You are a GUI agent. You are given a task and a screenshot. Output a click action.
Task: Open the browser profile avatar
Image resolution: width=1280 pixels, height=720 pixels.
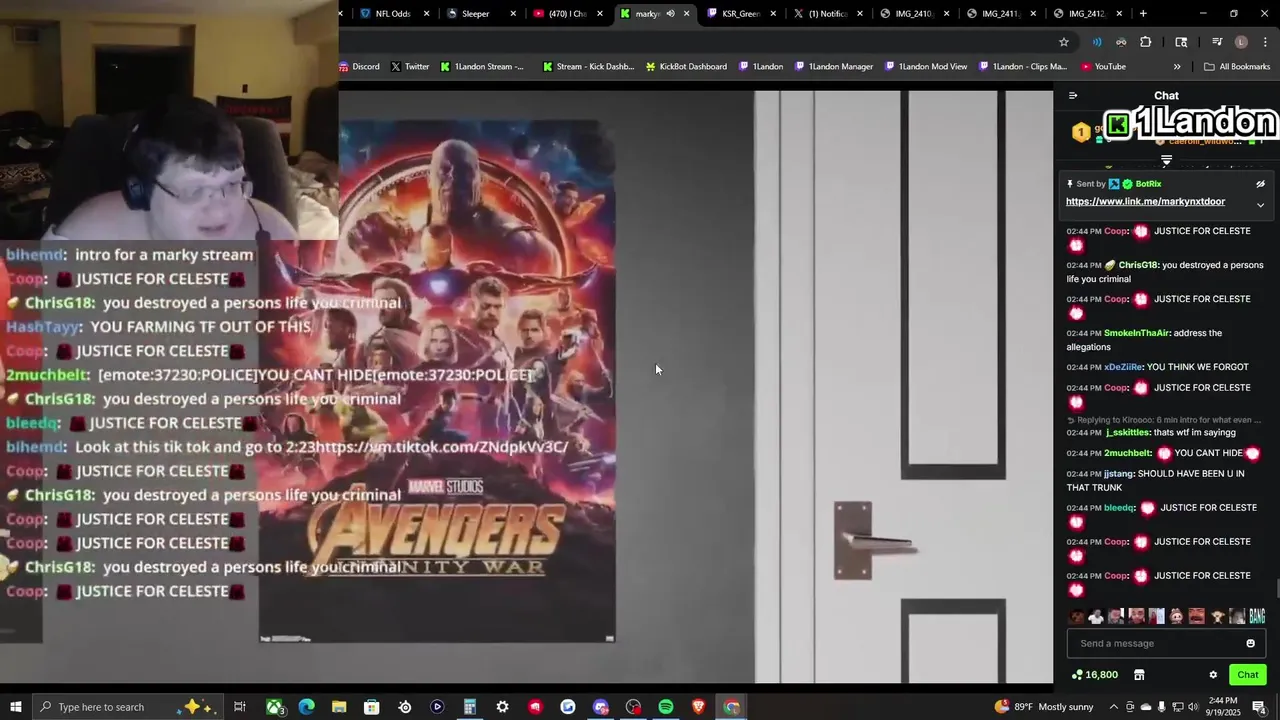1241,42
